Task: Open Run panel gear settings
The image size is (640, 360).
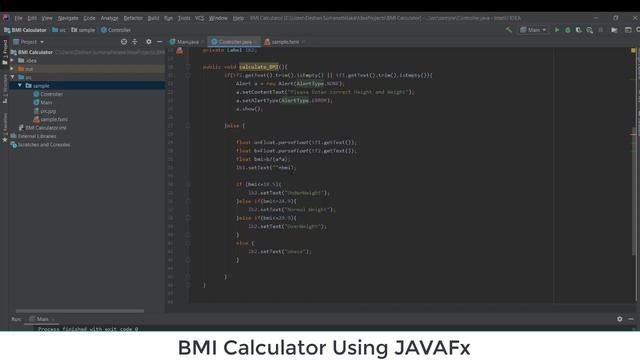Action: coord(620,319)
